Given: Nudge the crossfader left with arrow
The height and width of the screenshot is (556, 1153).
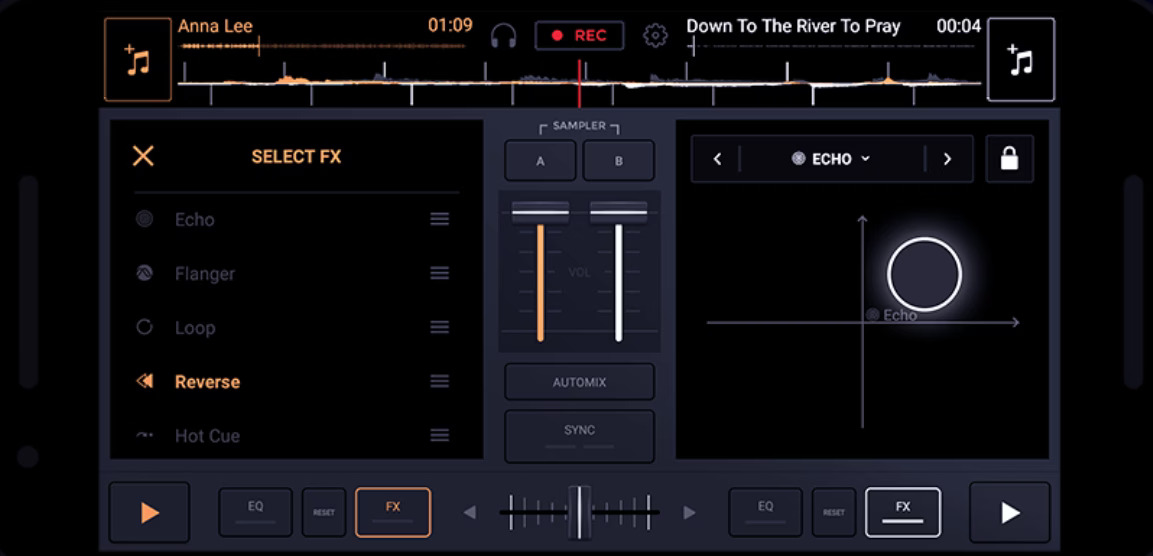Looking at the screenshot, I should (470, 513).
